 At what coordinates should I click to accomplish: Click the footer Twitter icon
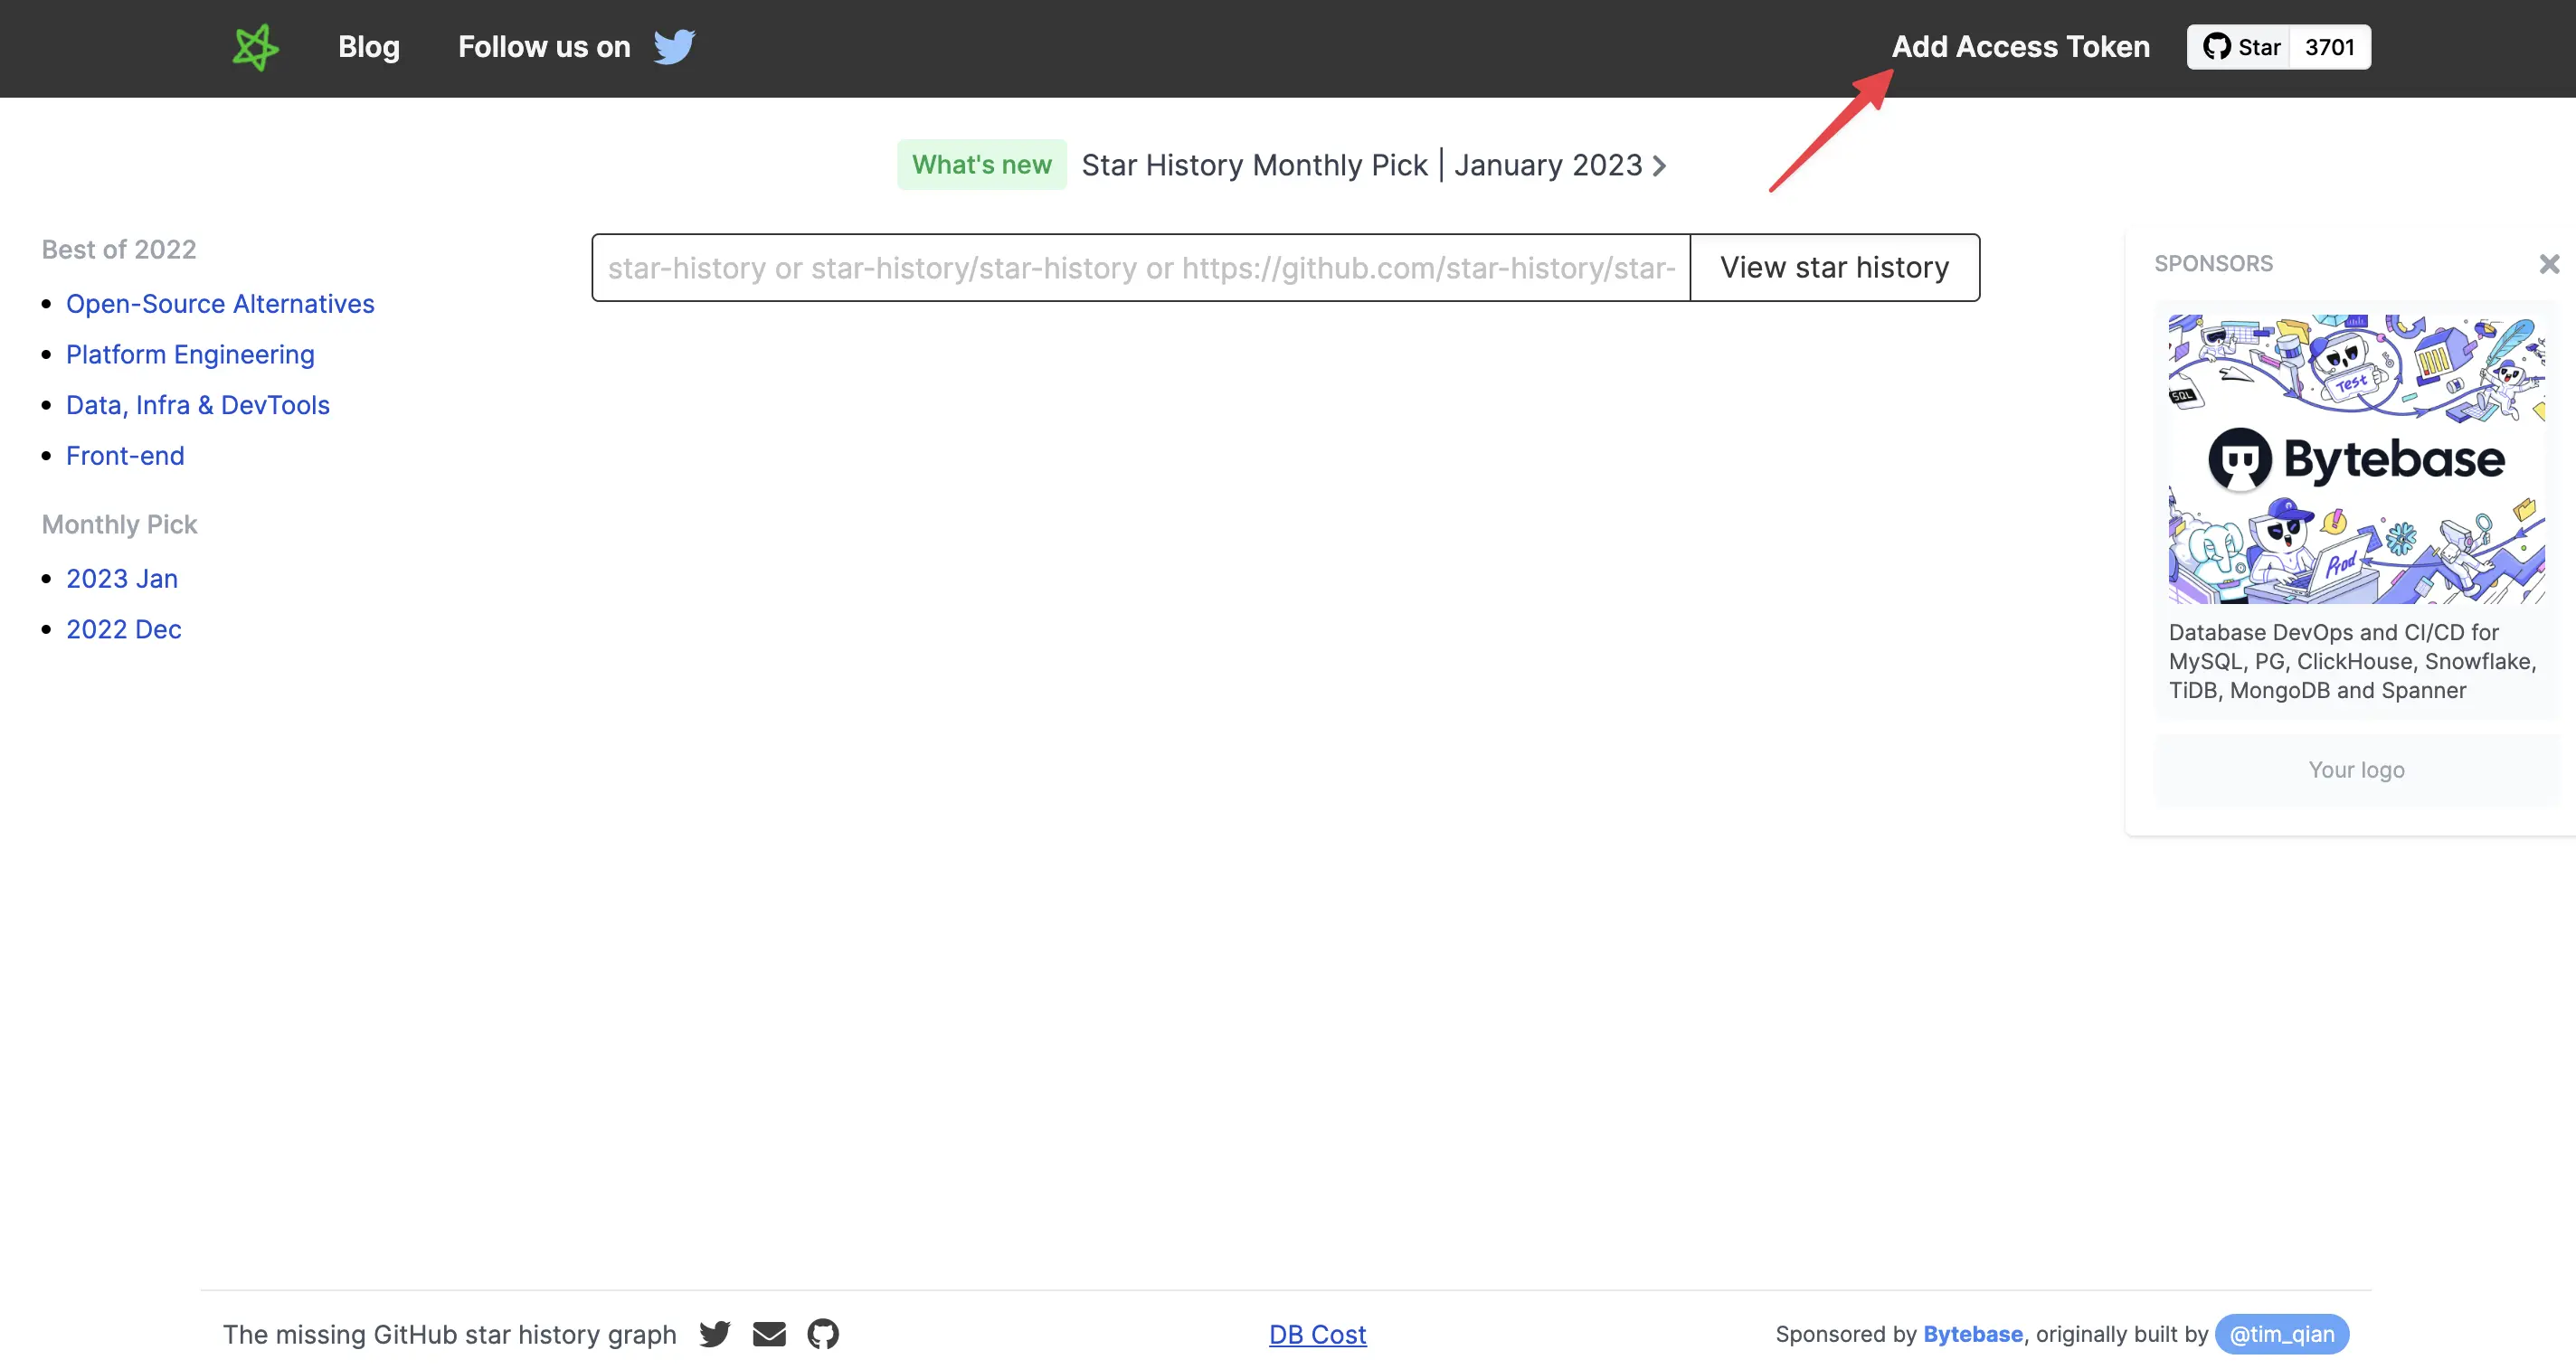(x=715, y=1333)
